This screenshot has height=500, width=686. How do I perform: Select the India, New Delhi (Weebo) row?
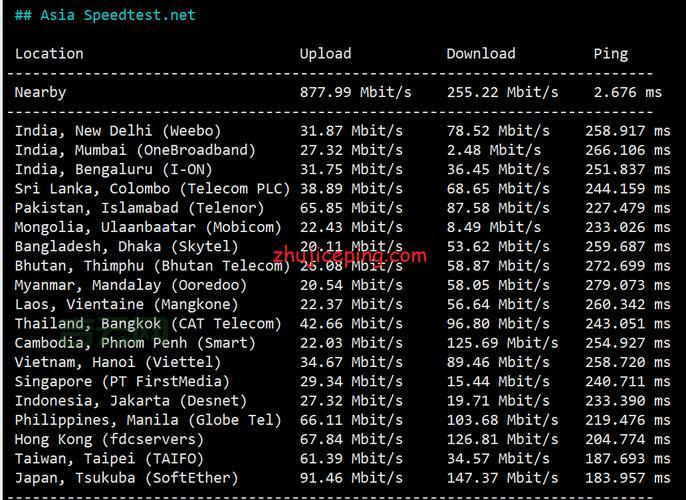pos(118,131)
